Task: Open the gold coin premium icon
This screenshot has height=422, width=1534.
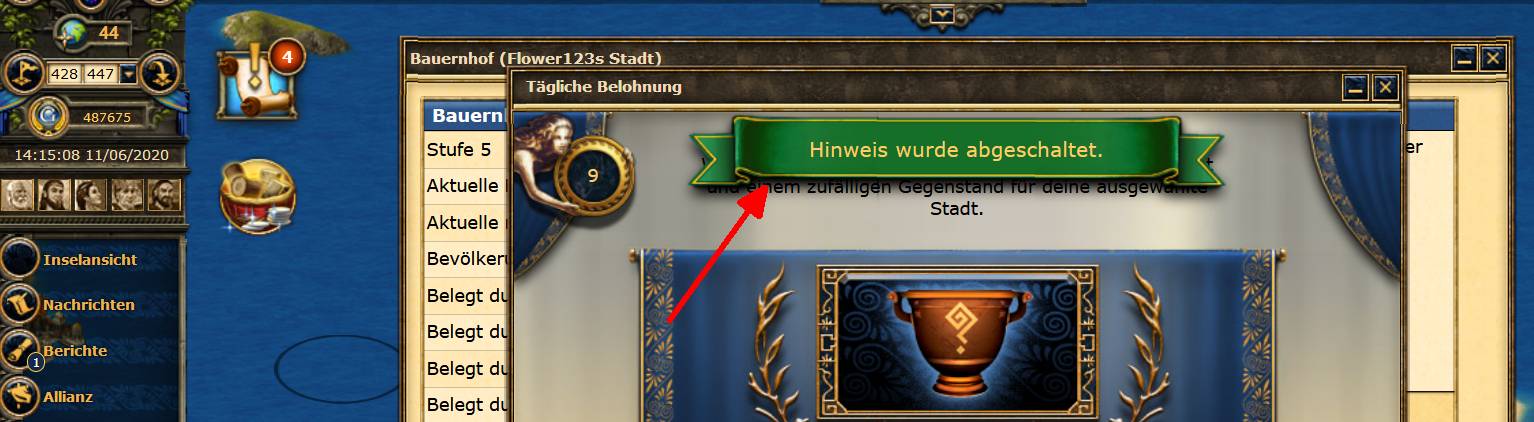Action: 48,116
